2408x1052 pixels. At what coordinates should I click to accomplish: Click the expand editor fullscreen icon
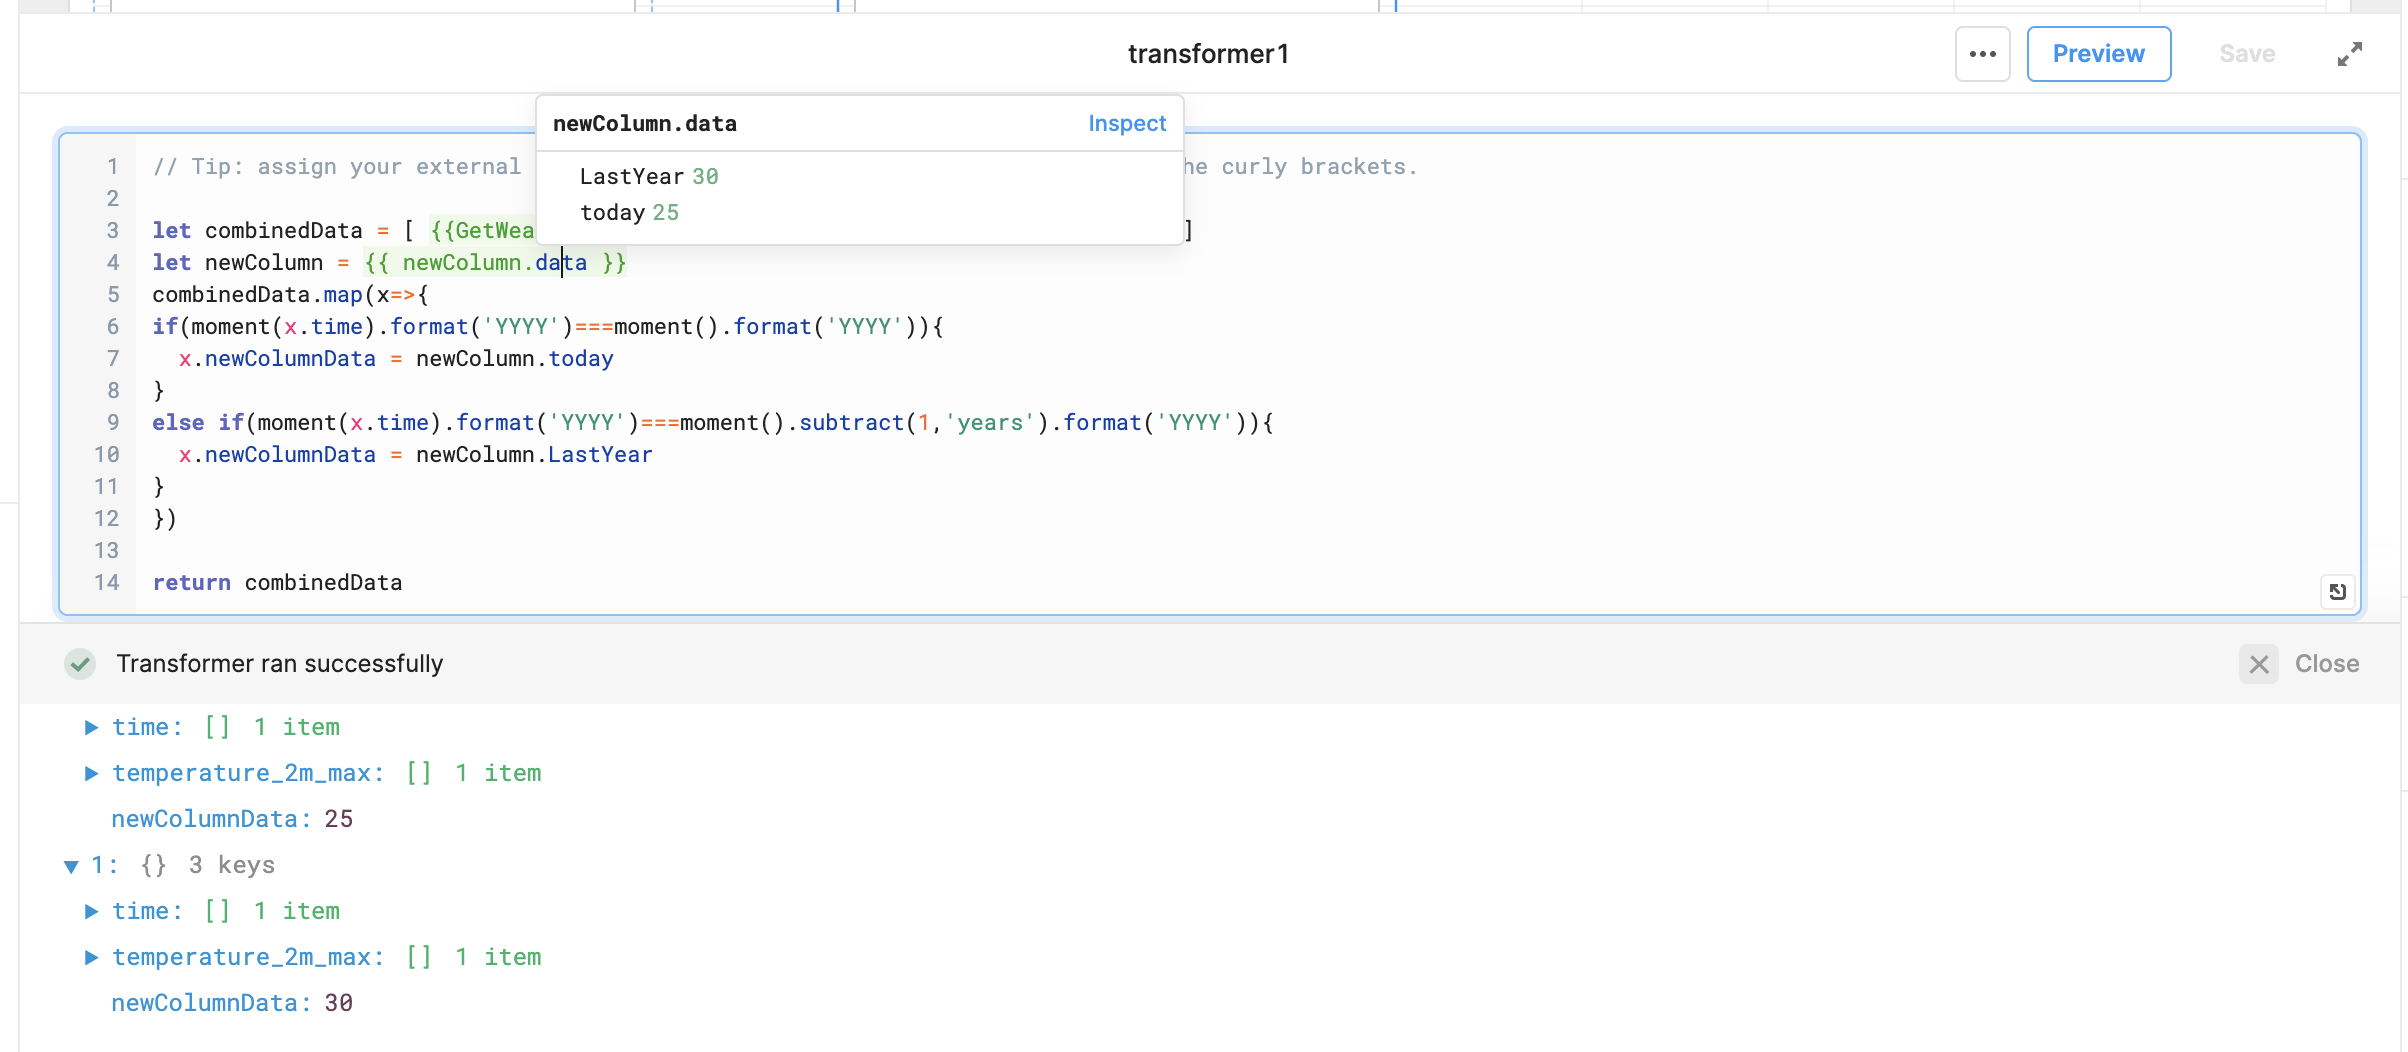pyautogui.click(x=2349, y=54)
